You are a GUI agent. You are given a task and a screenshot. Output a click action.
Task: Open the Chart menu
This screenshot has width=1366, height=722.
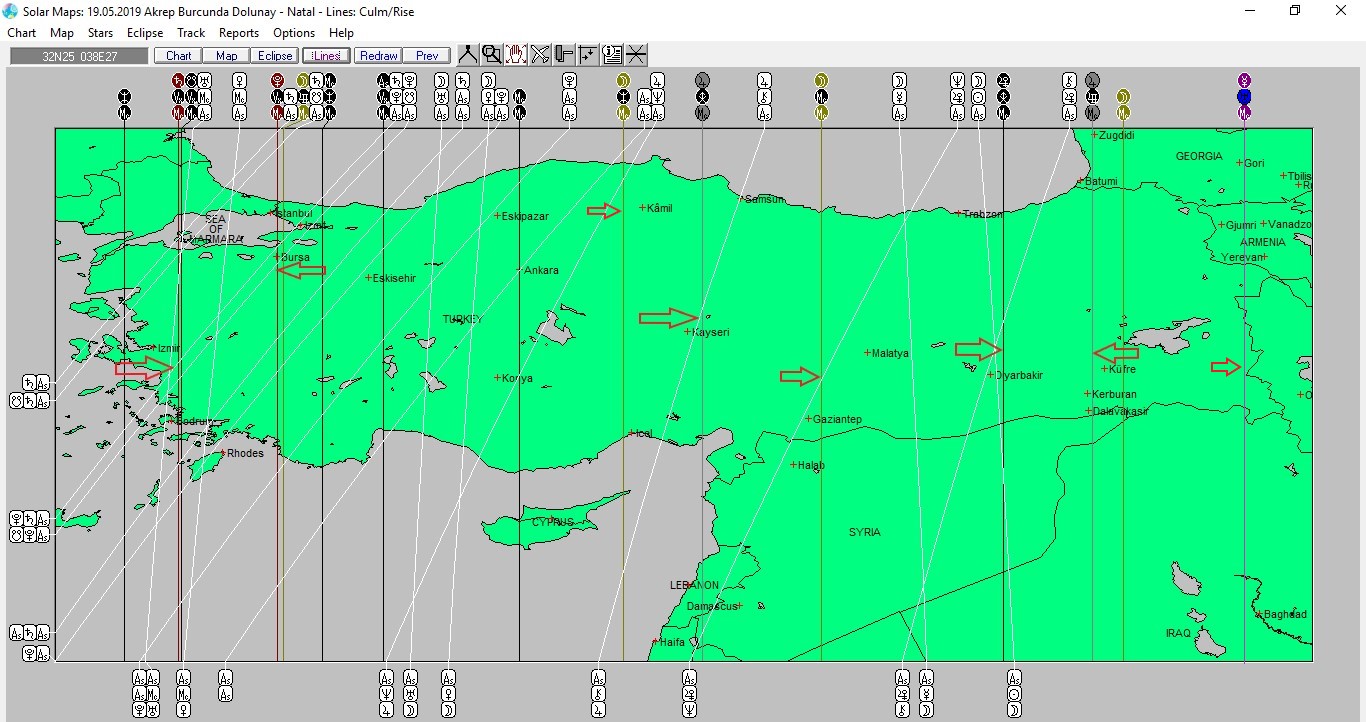(x=22, y=33)
